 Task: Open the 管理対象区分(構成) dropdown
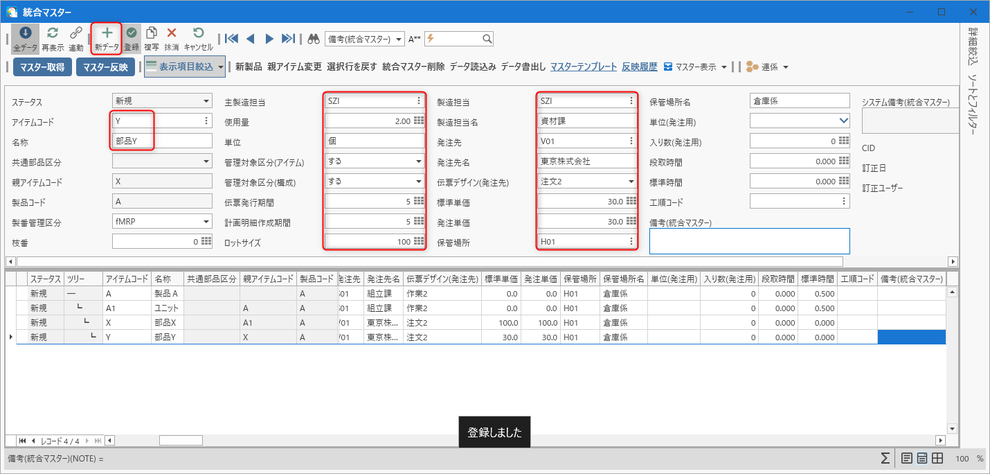pos(419,182)
